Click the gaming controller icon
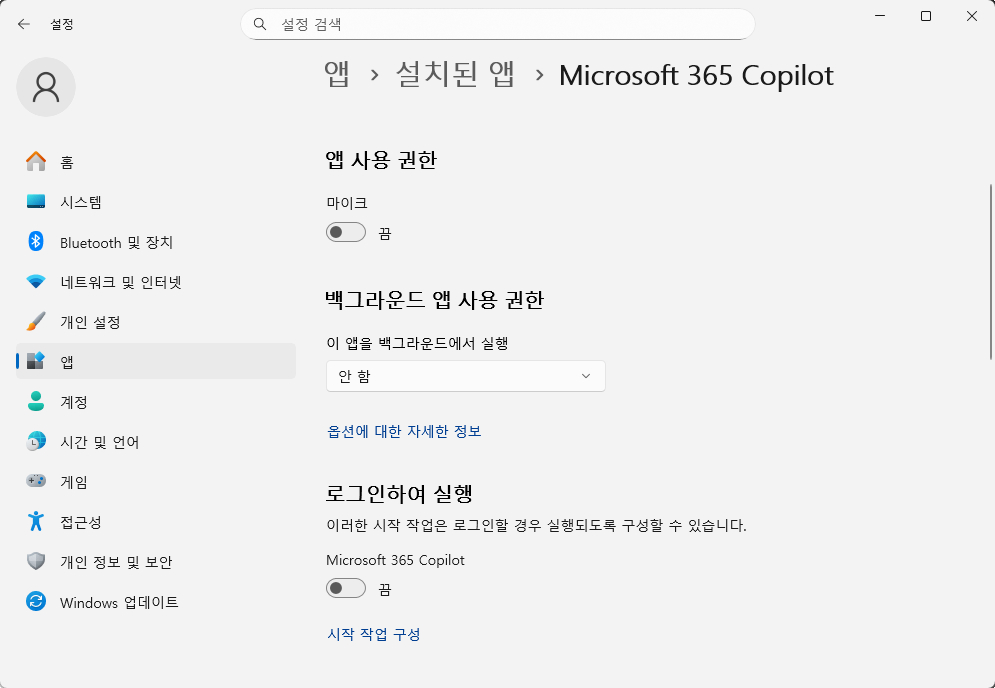This screenshot has width=995, height=688. pos(36,481)
